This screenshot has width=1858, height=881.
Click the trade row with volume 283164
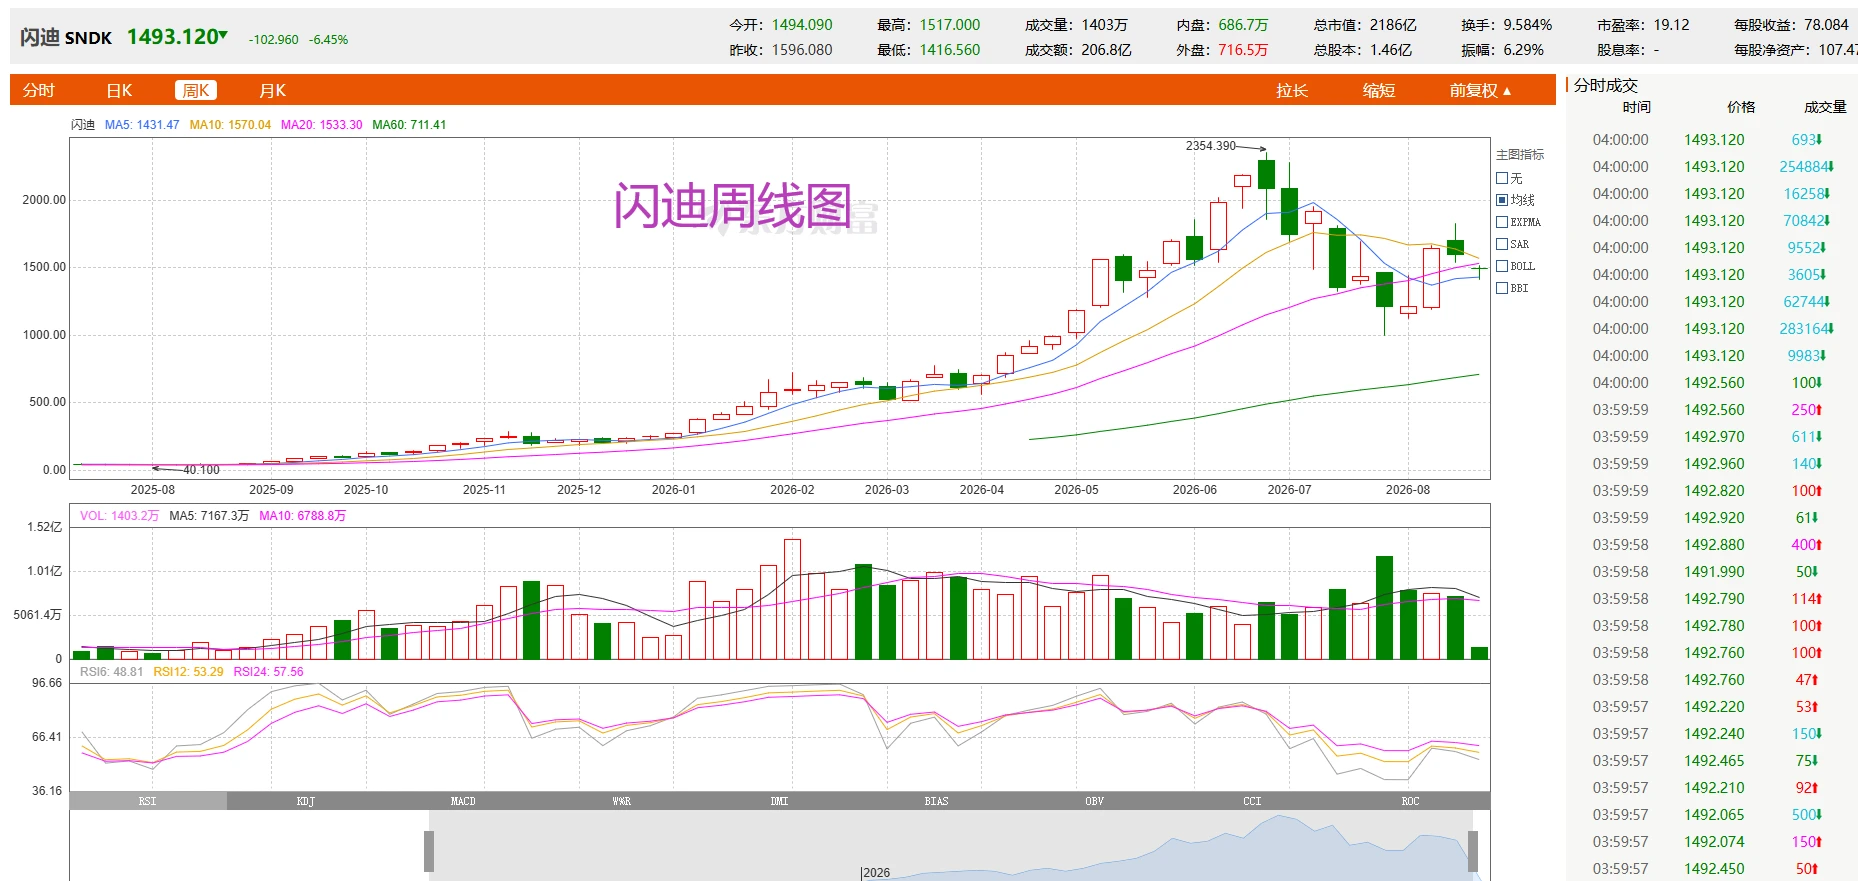(1712, 329)
